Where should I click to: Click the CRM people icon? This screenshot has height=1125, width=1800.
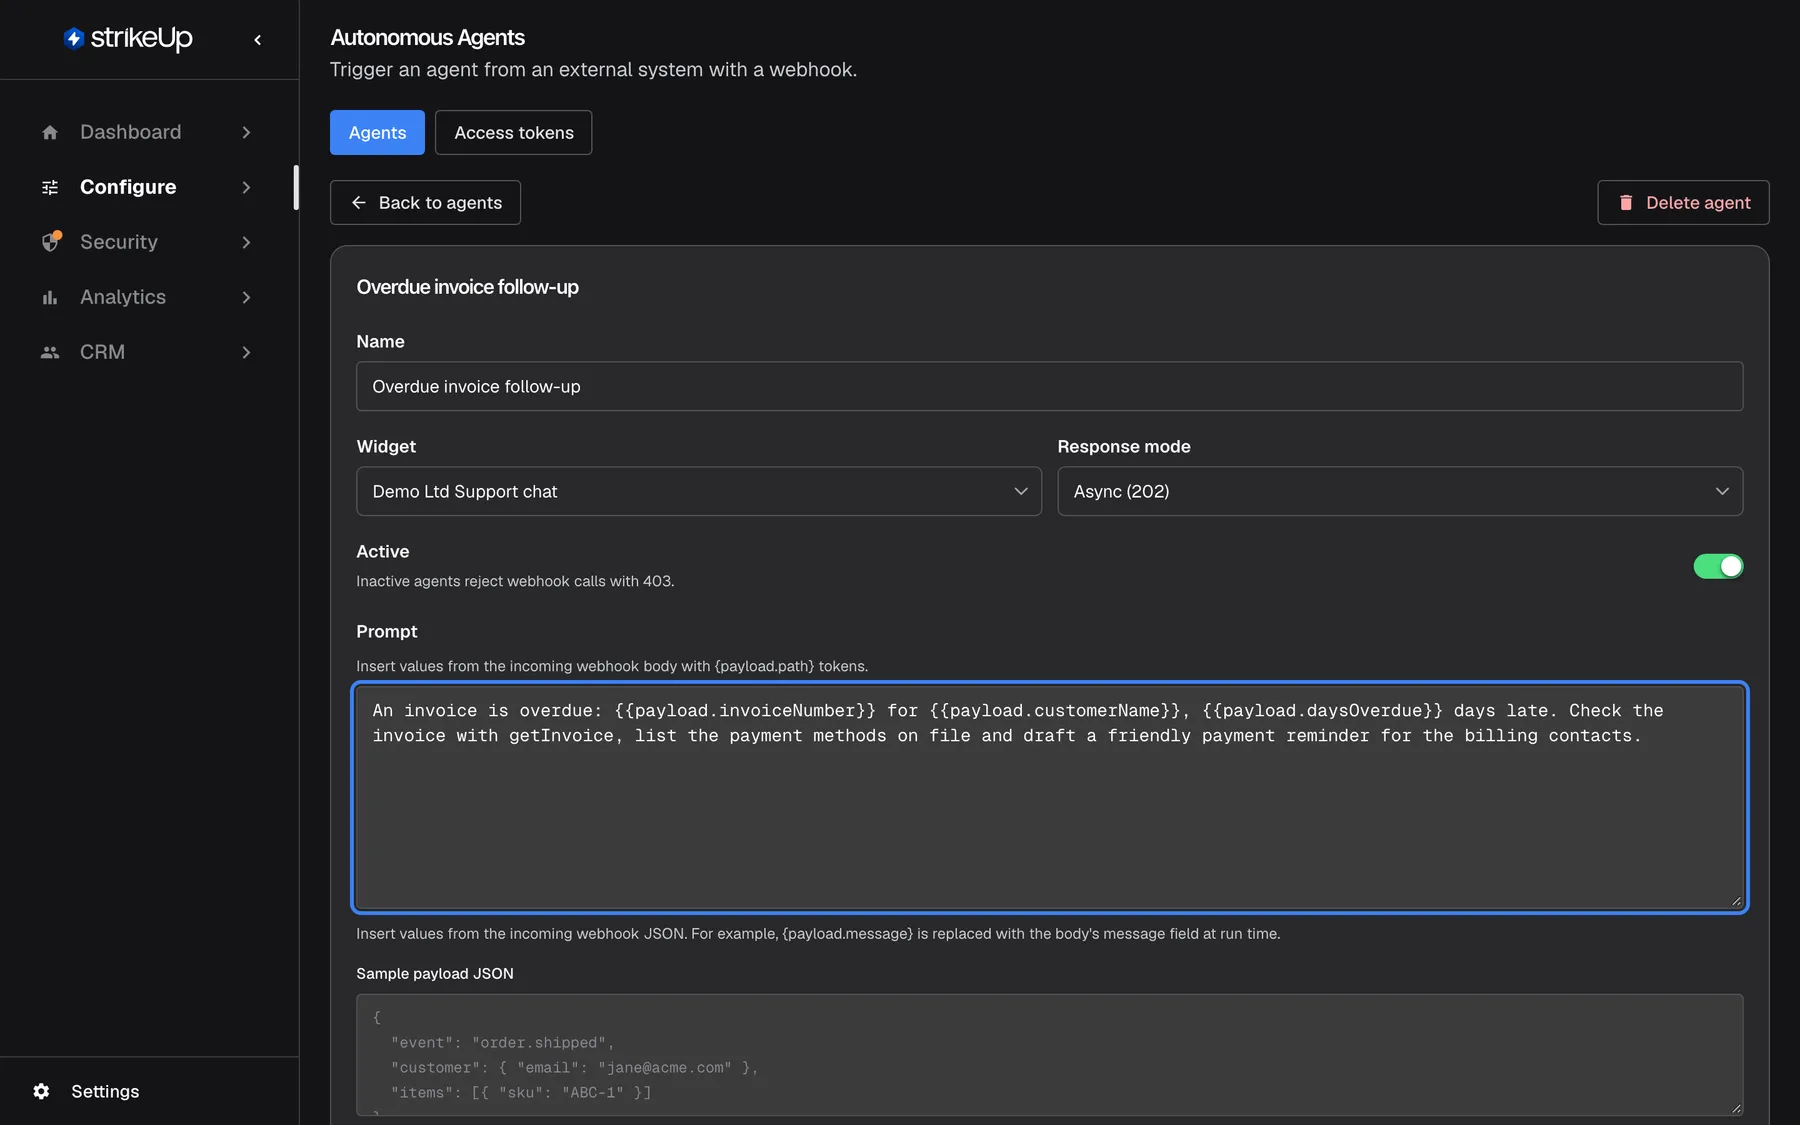(50, 352)
